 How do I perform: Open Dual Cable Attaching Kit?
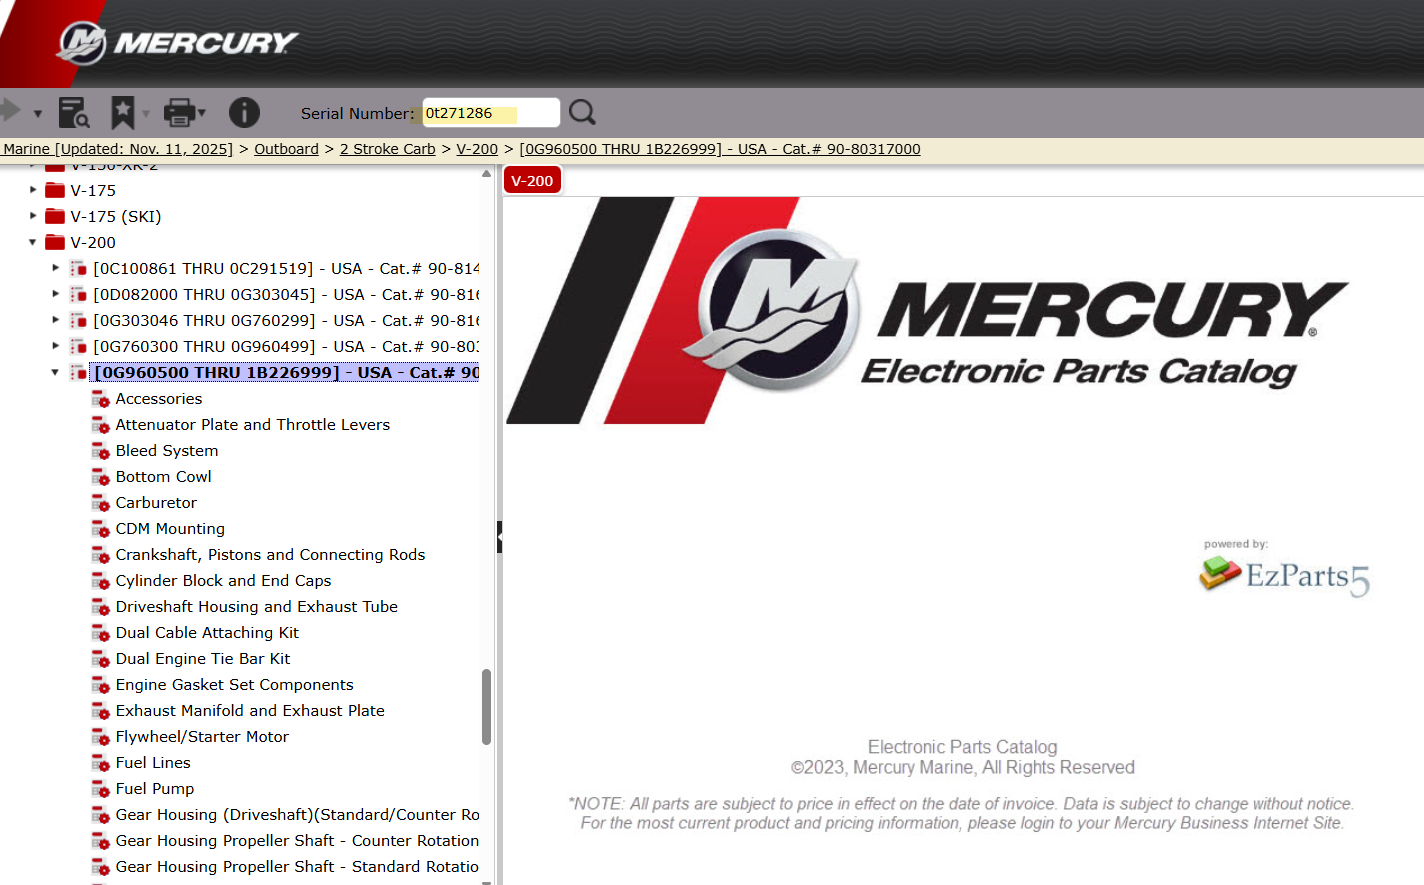click(207, 632)
